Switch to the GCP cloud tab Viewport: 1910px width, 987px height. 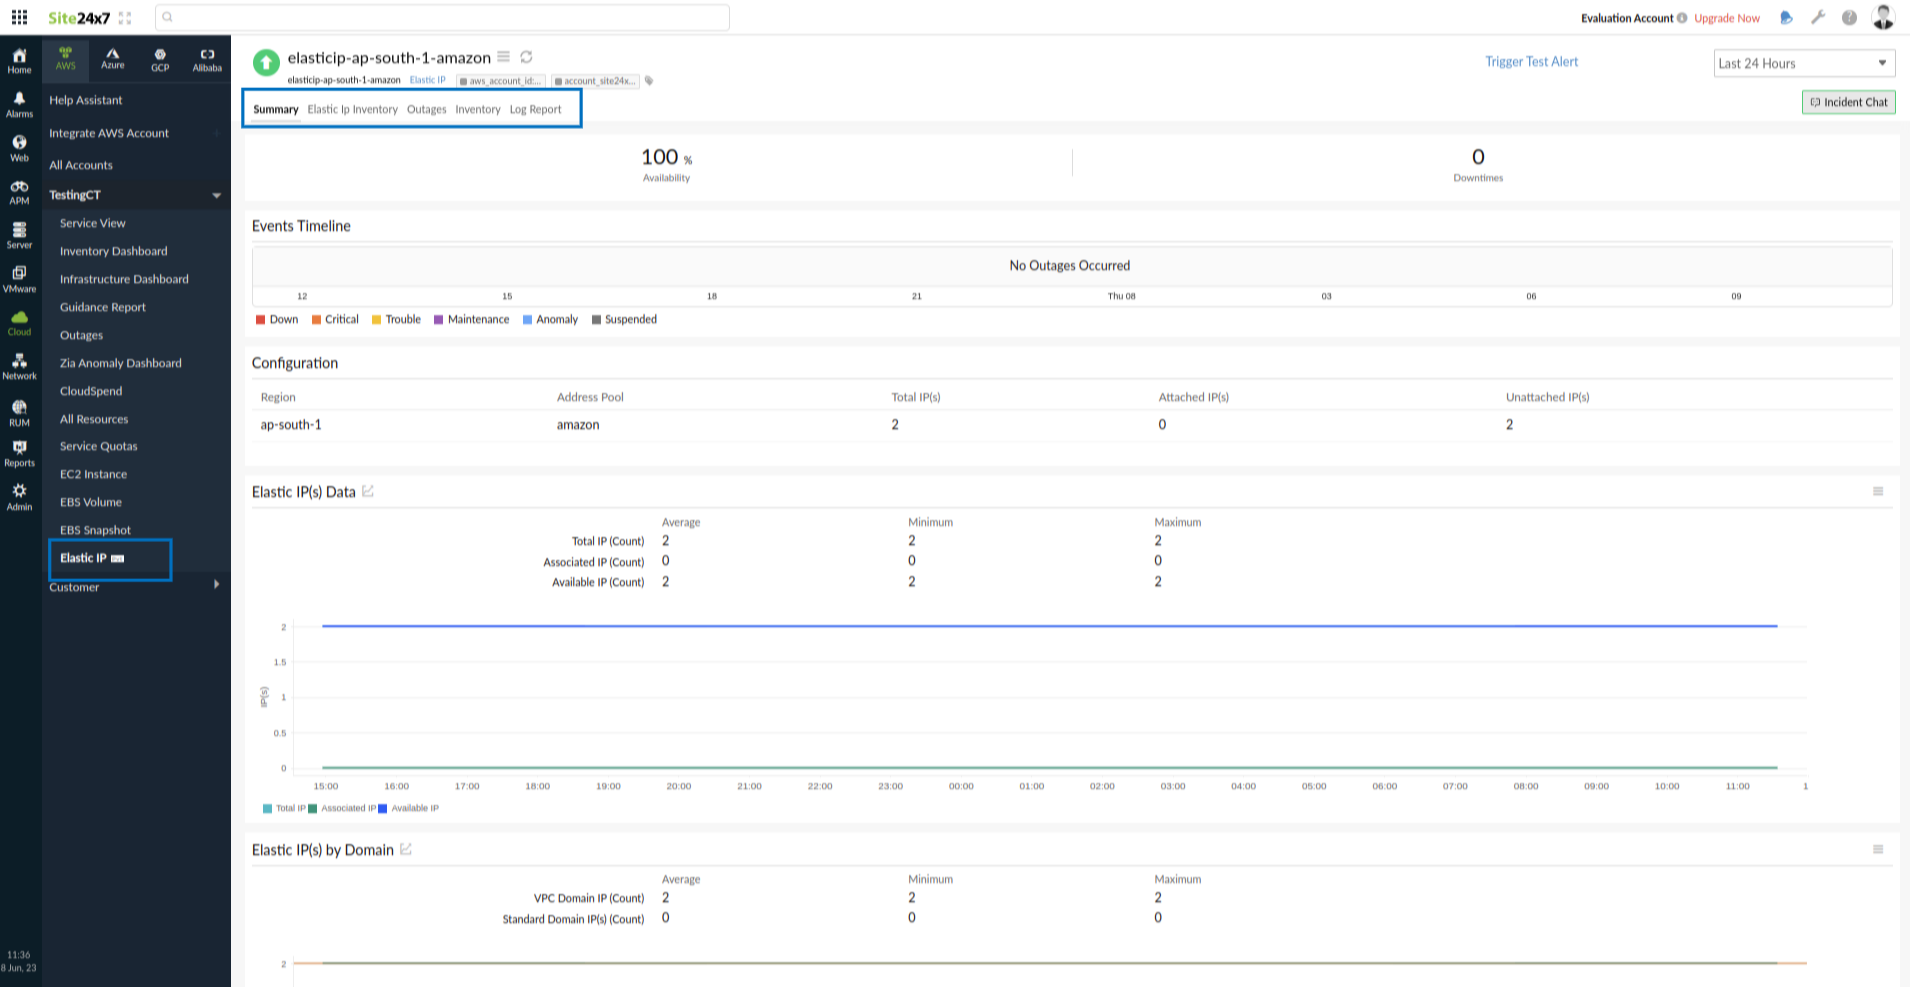coord(160,59)
